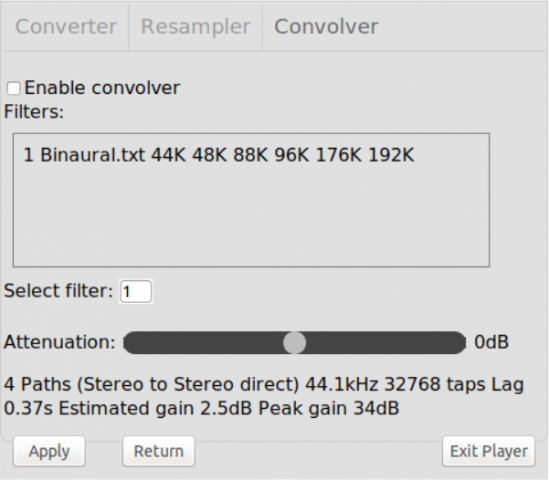Screen dimensions: 549x480
Task: Go back using the Return button
Action: tap(159, 451)
